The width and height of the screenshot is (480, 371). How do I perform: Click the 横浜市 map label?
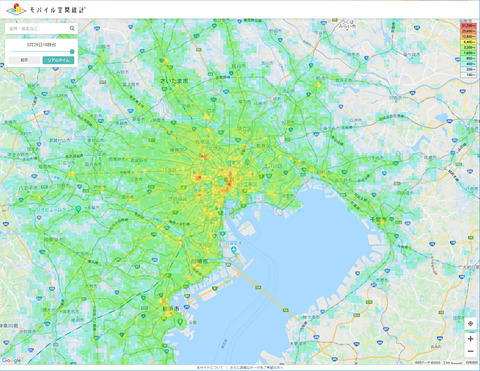point(170,309)
